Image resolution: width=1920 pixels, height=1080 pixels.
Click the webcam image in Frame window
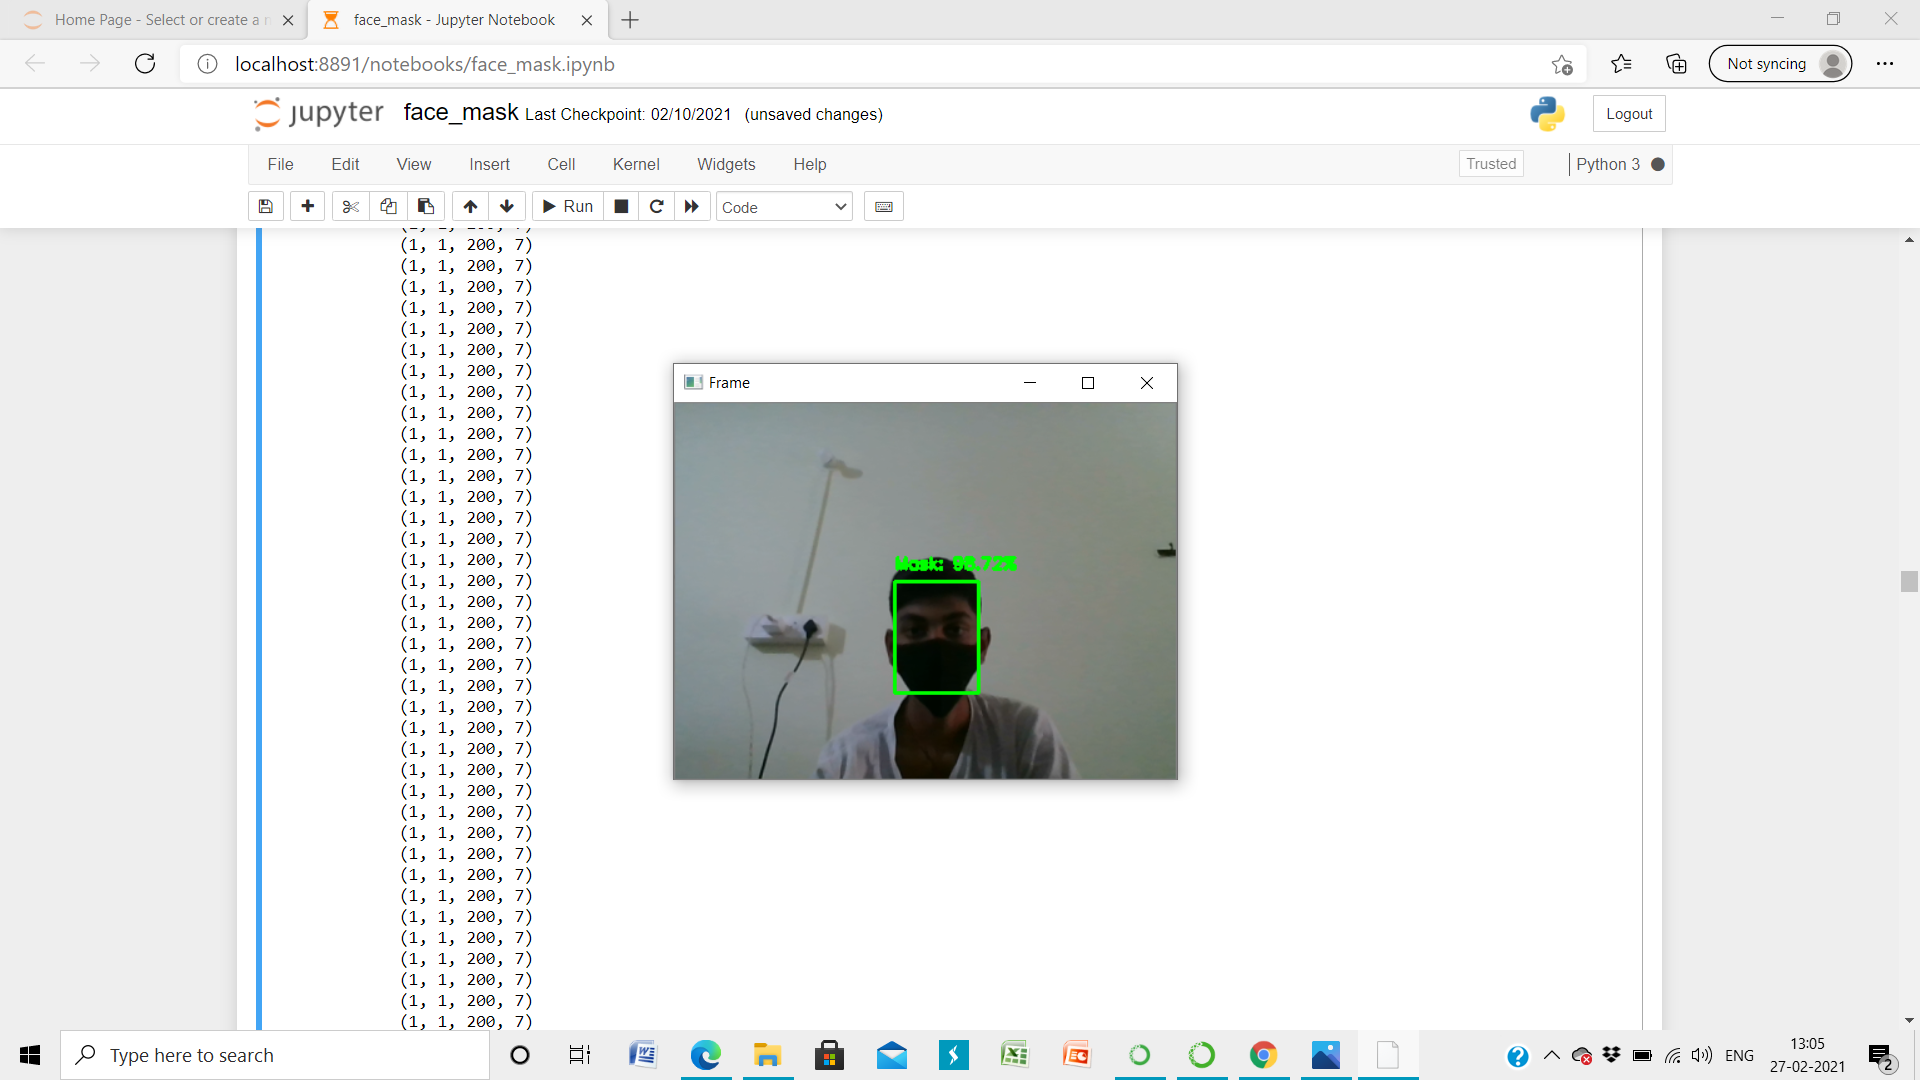point(925,591)
